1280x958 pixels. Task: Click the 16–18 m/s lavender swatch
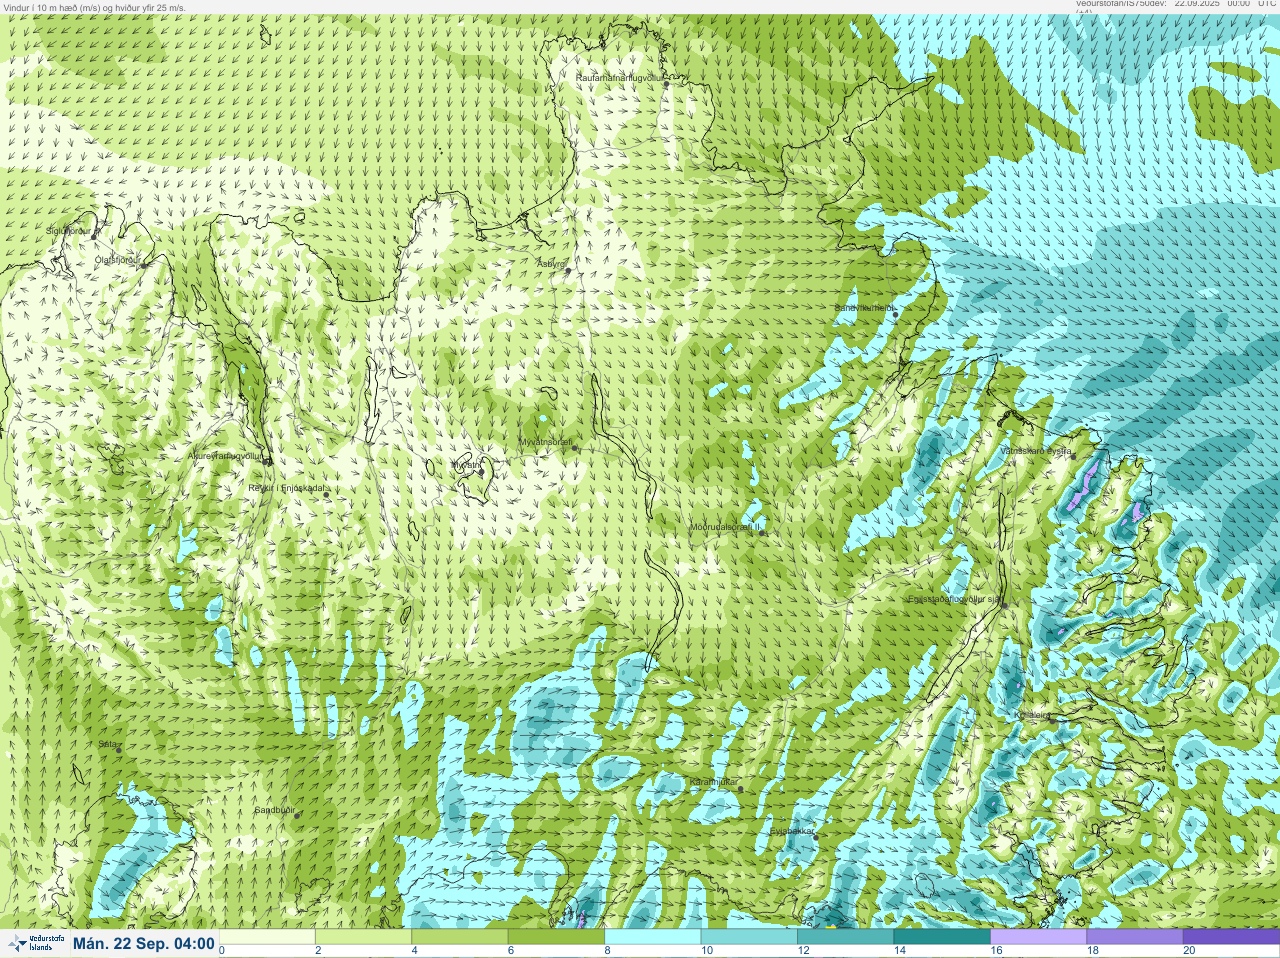[x=1039, y=937]
